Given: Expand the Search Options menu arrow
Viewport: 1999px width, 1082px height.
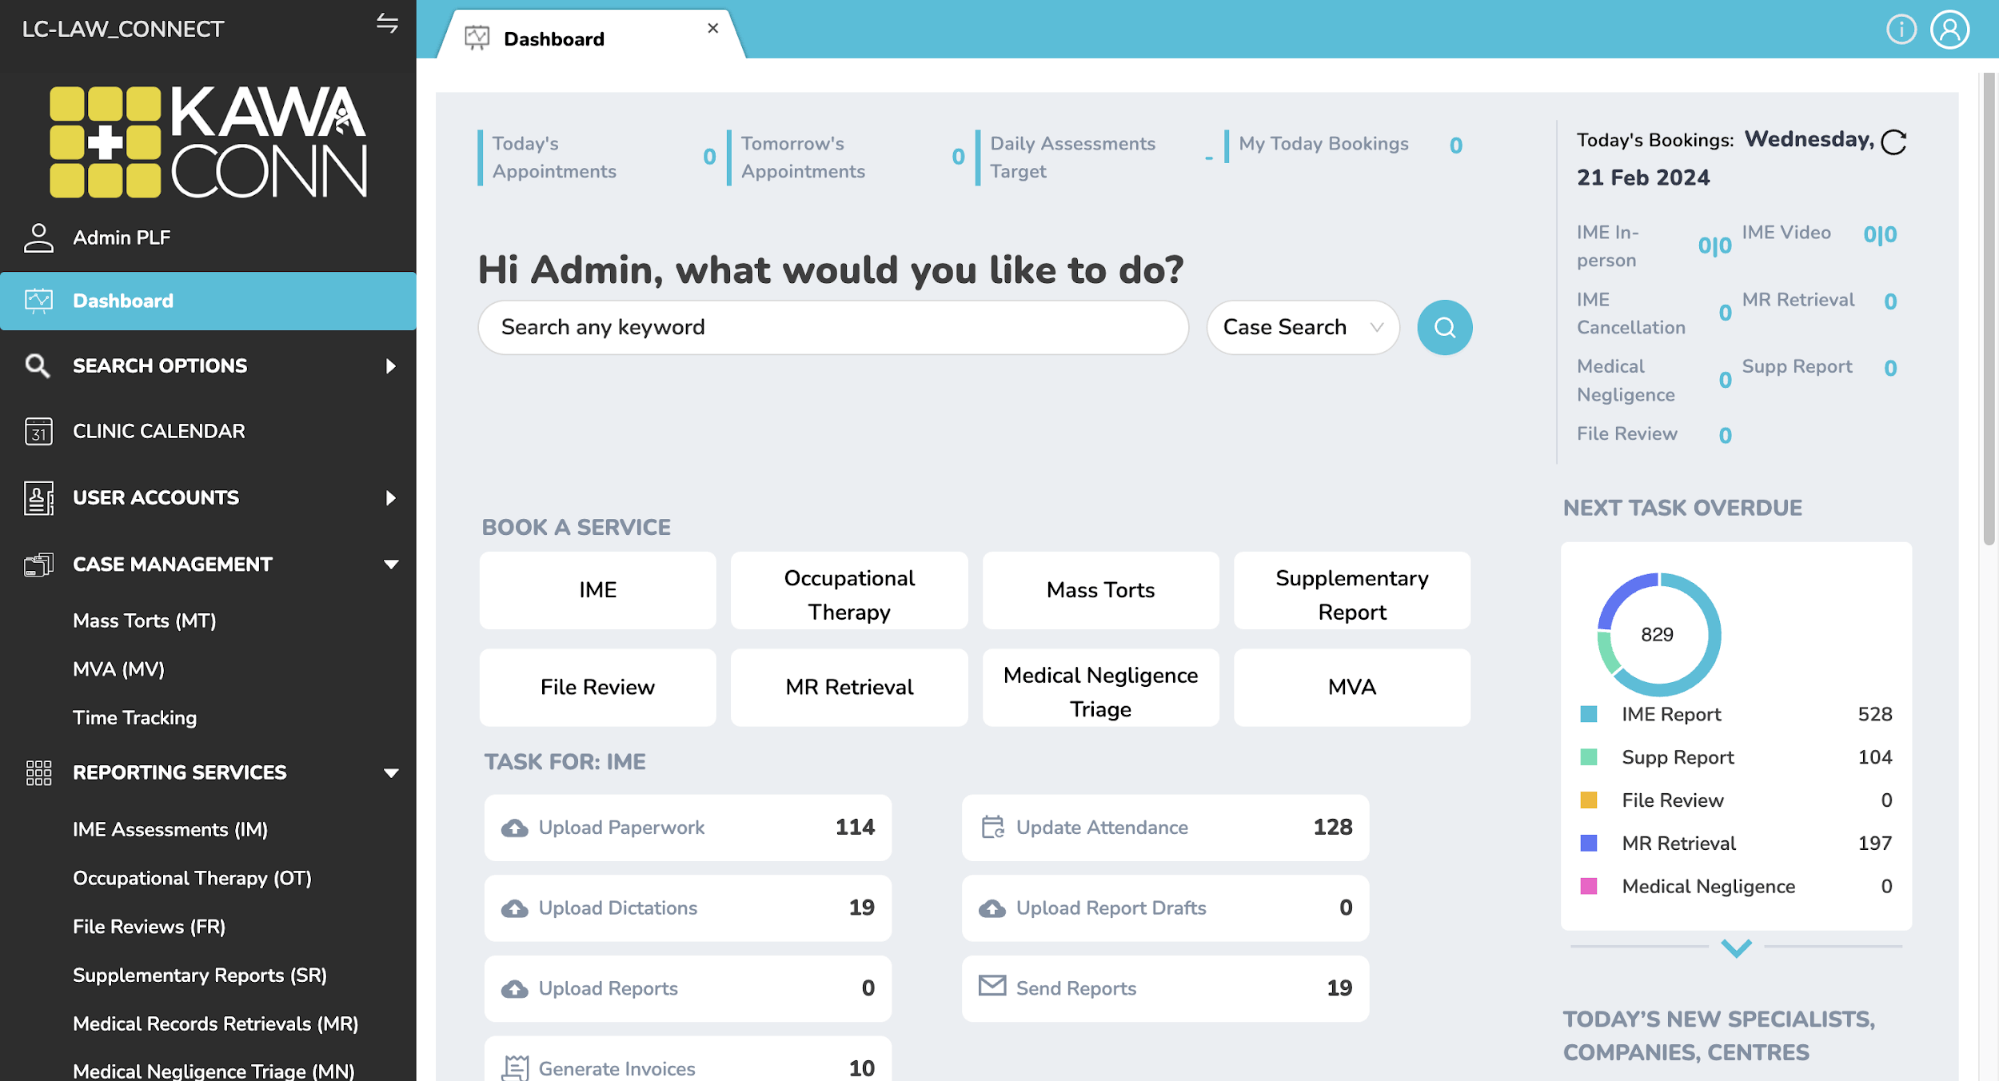Looking at the screenshot, I should (391, 366).
